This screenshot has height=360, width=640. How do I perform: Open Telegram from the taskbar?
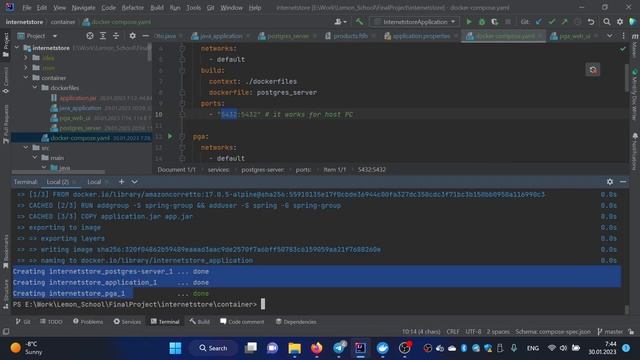[339, 348]
